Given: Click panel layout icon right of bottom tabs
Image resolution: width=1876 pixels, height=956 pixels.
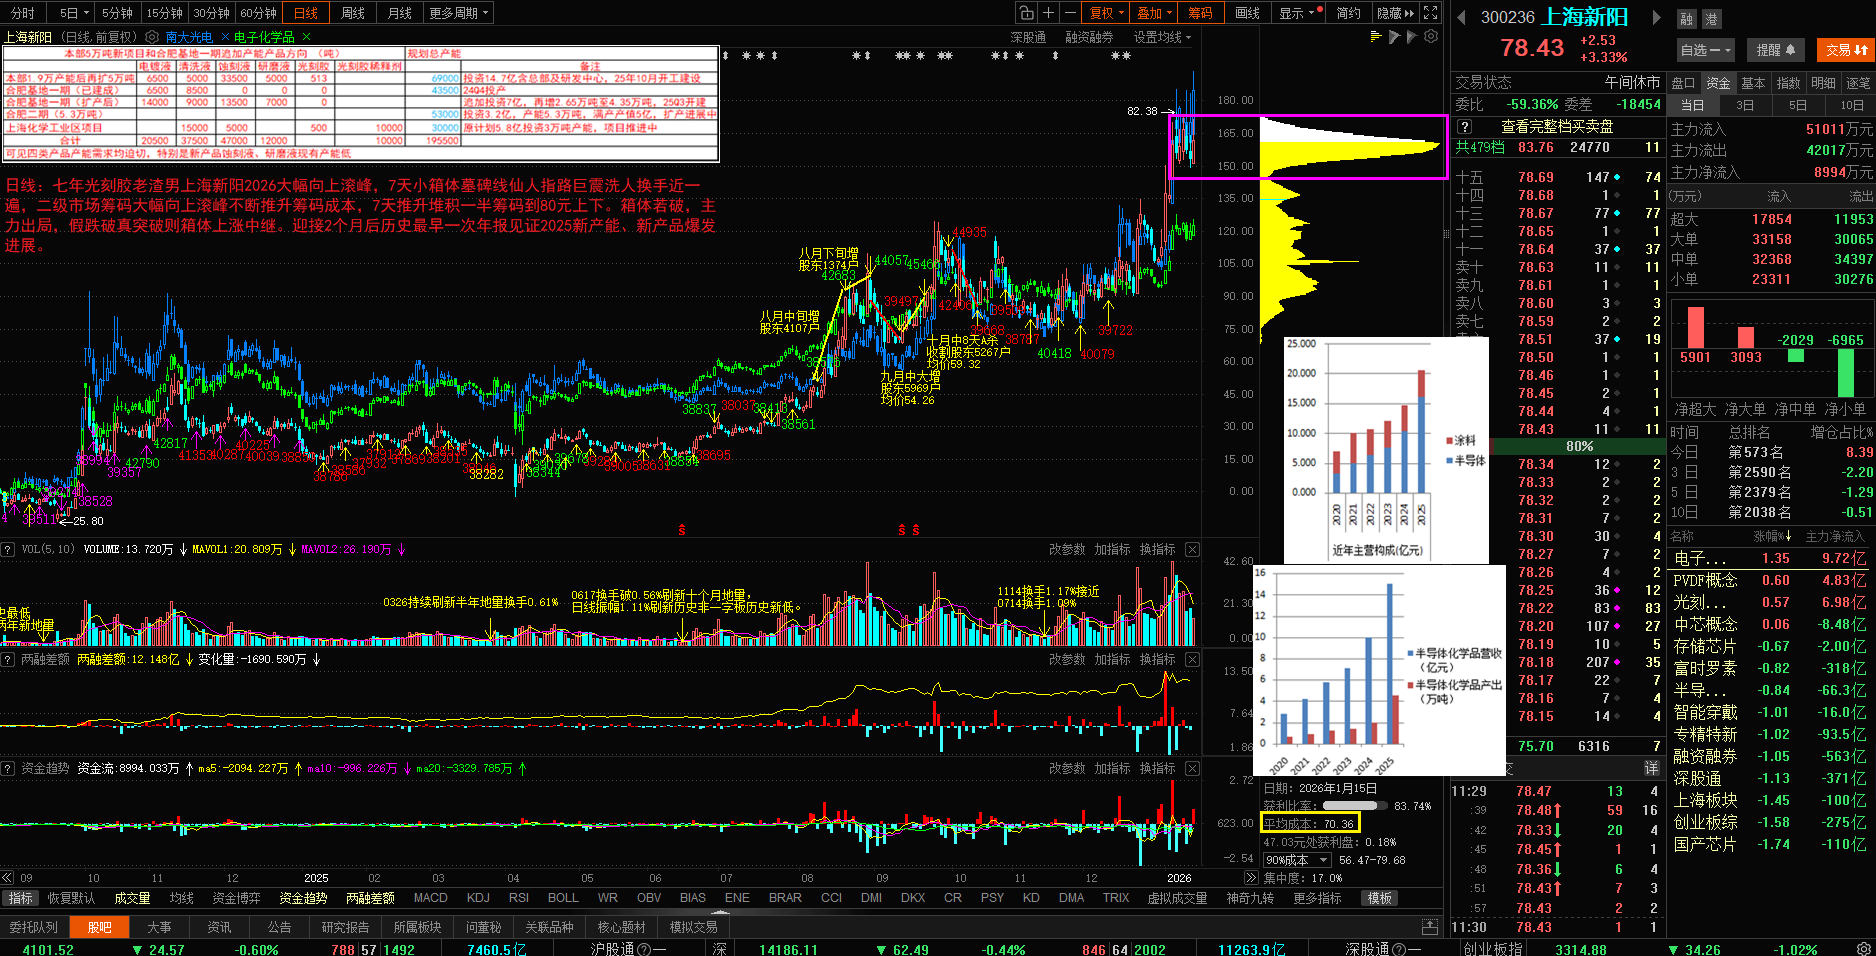Looking at the screenshot, I should pyautogui.click(x=1430, y=927).
